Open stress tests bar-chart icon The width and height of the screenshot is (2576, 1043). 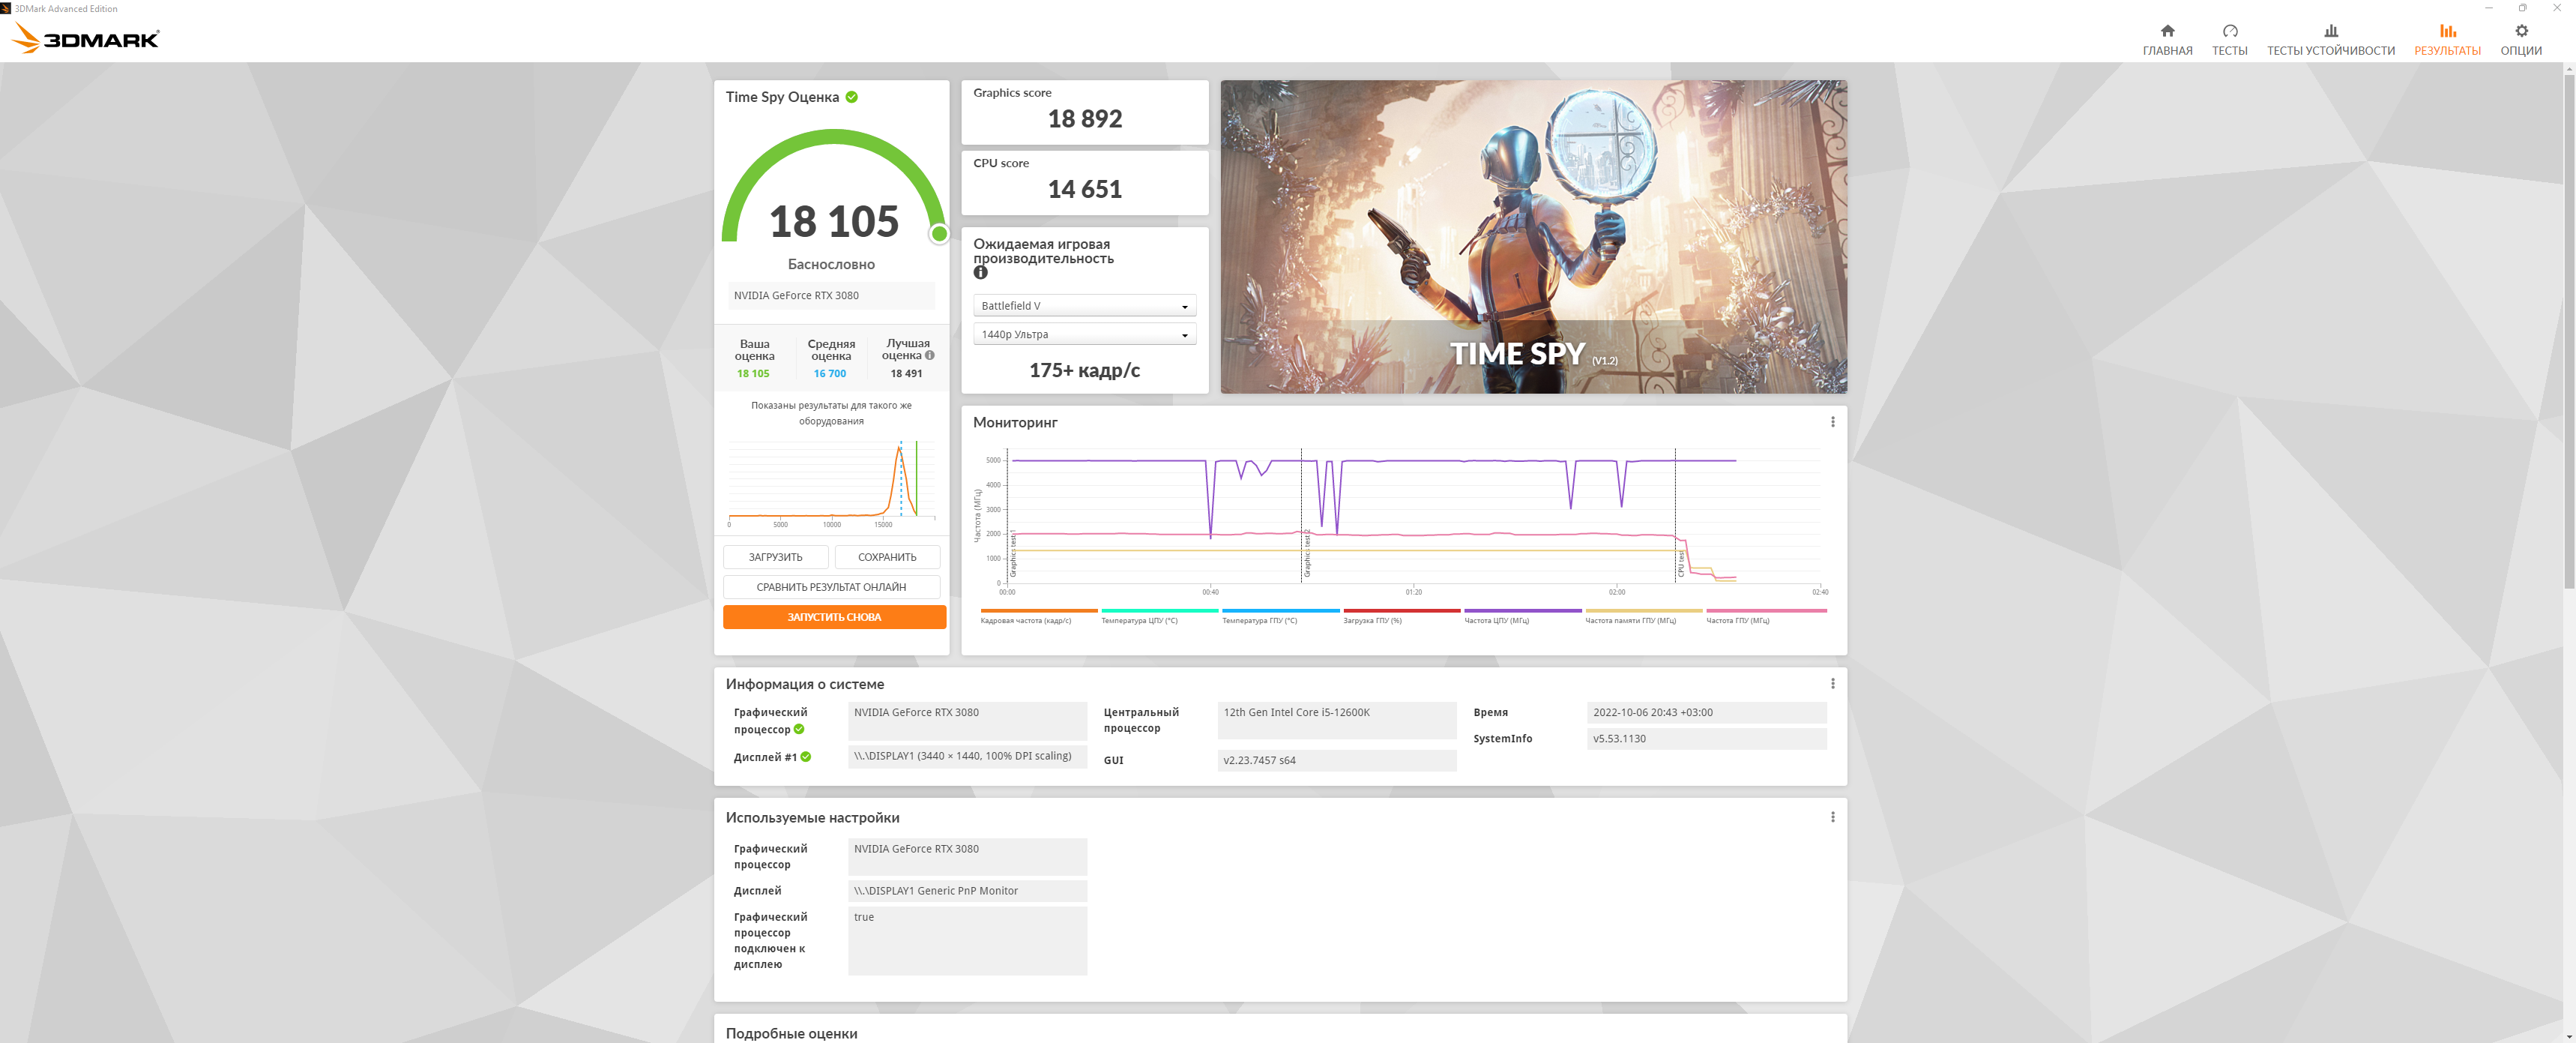tap(2330, 31)
